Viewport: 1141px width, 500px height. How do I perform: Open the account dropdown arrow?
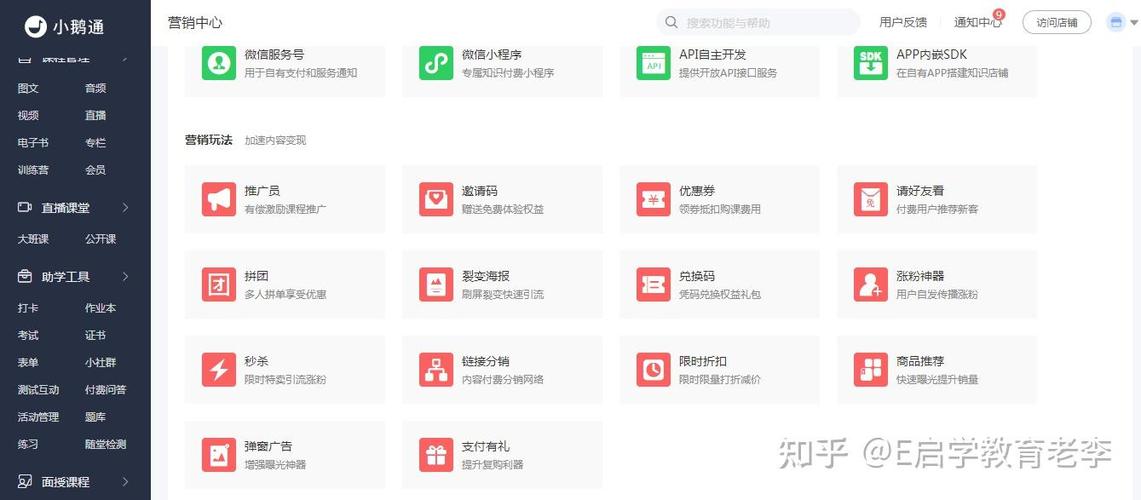tap(1133, 23)
